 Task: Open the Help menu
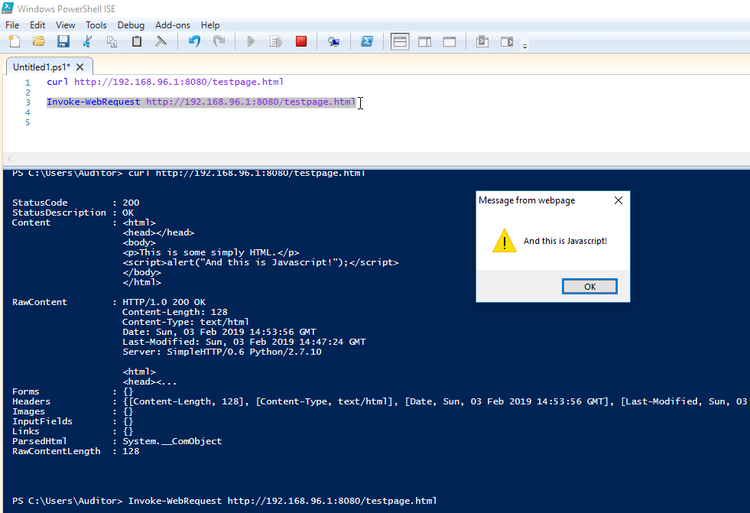[210, 25]
